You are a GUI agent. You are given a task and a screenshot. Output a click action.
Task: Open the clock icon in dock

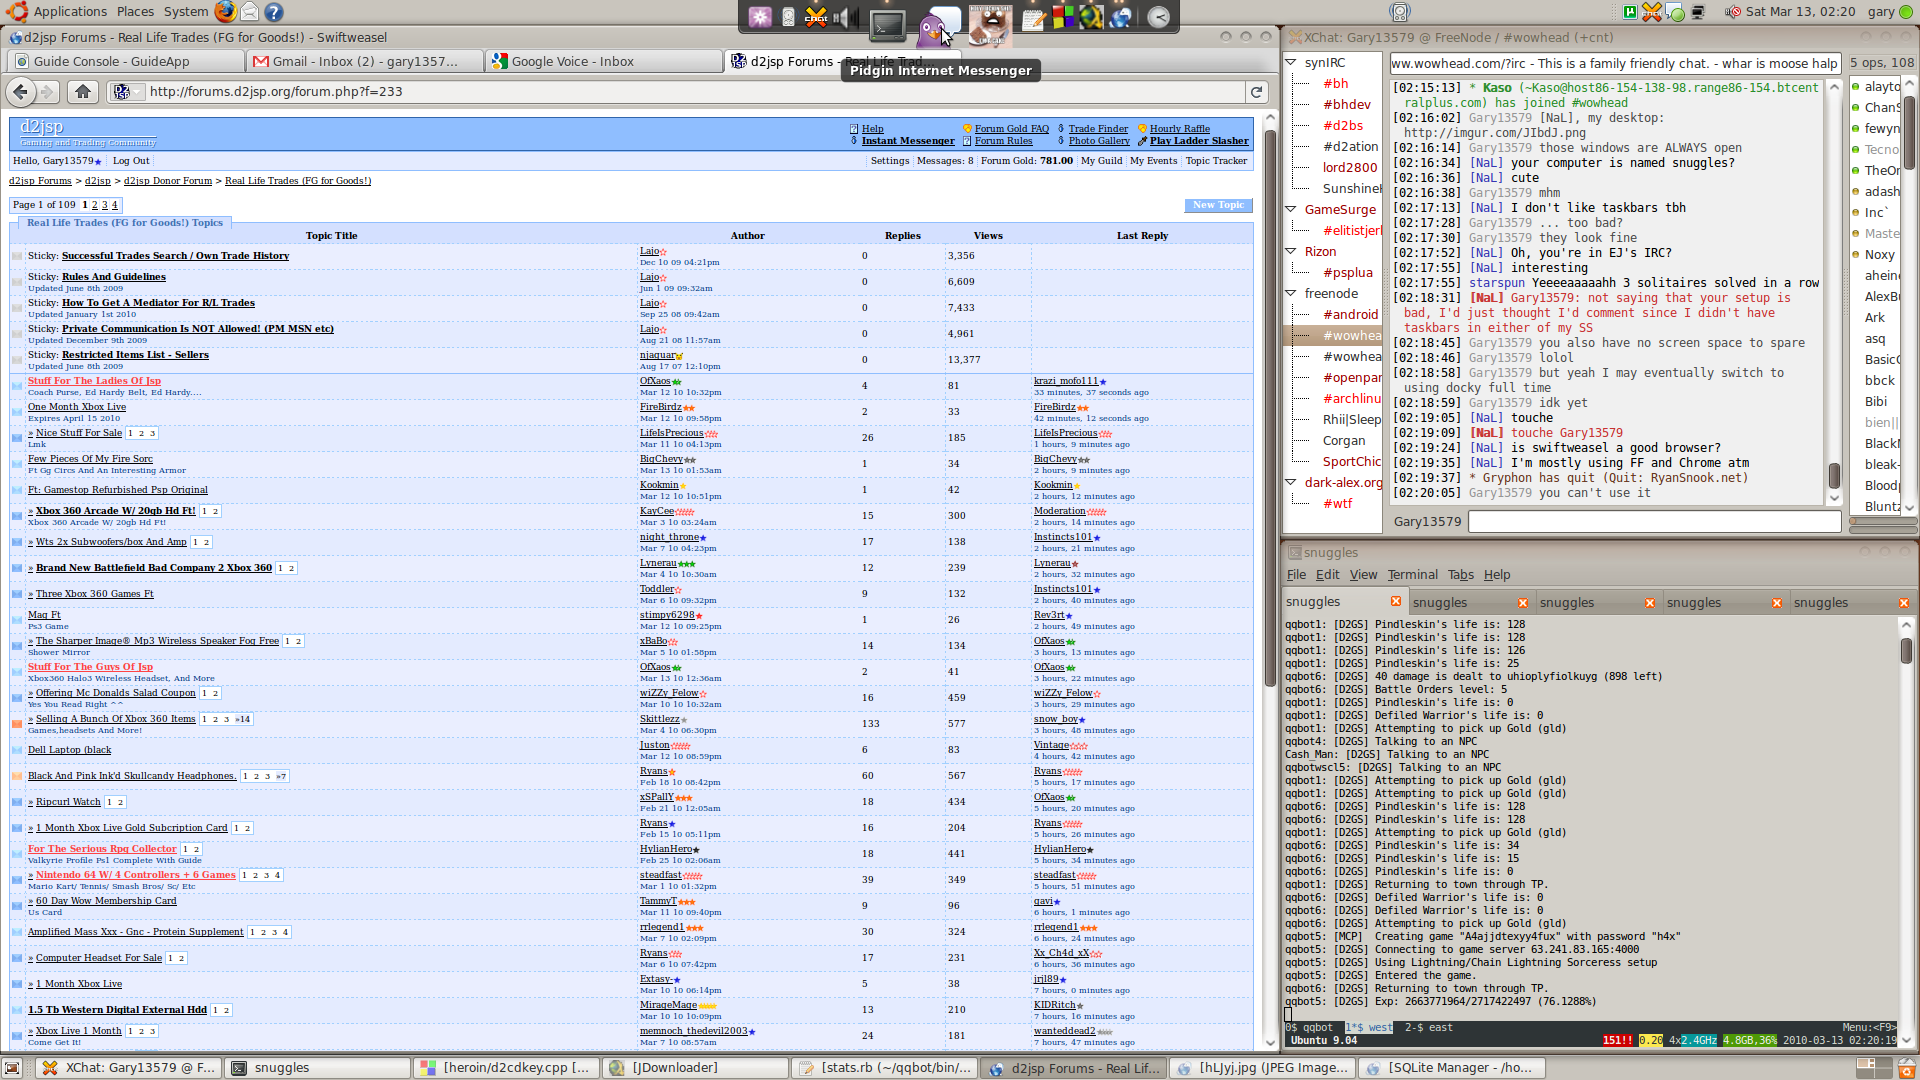coord(1158,17)
